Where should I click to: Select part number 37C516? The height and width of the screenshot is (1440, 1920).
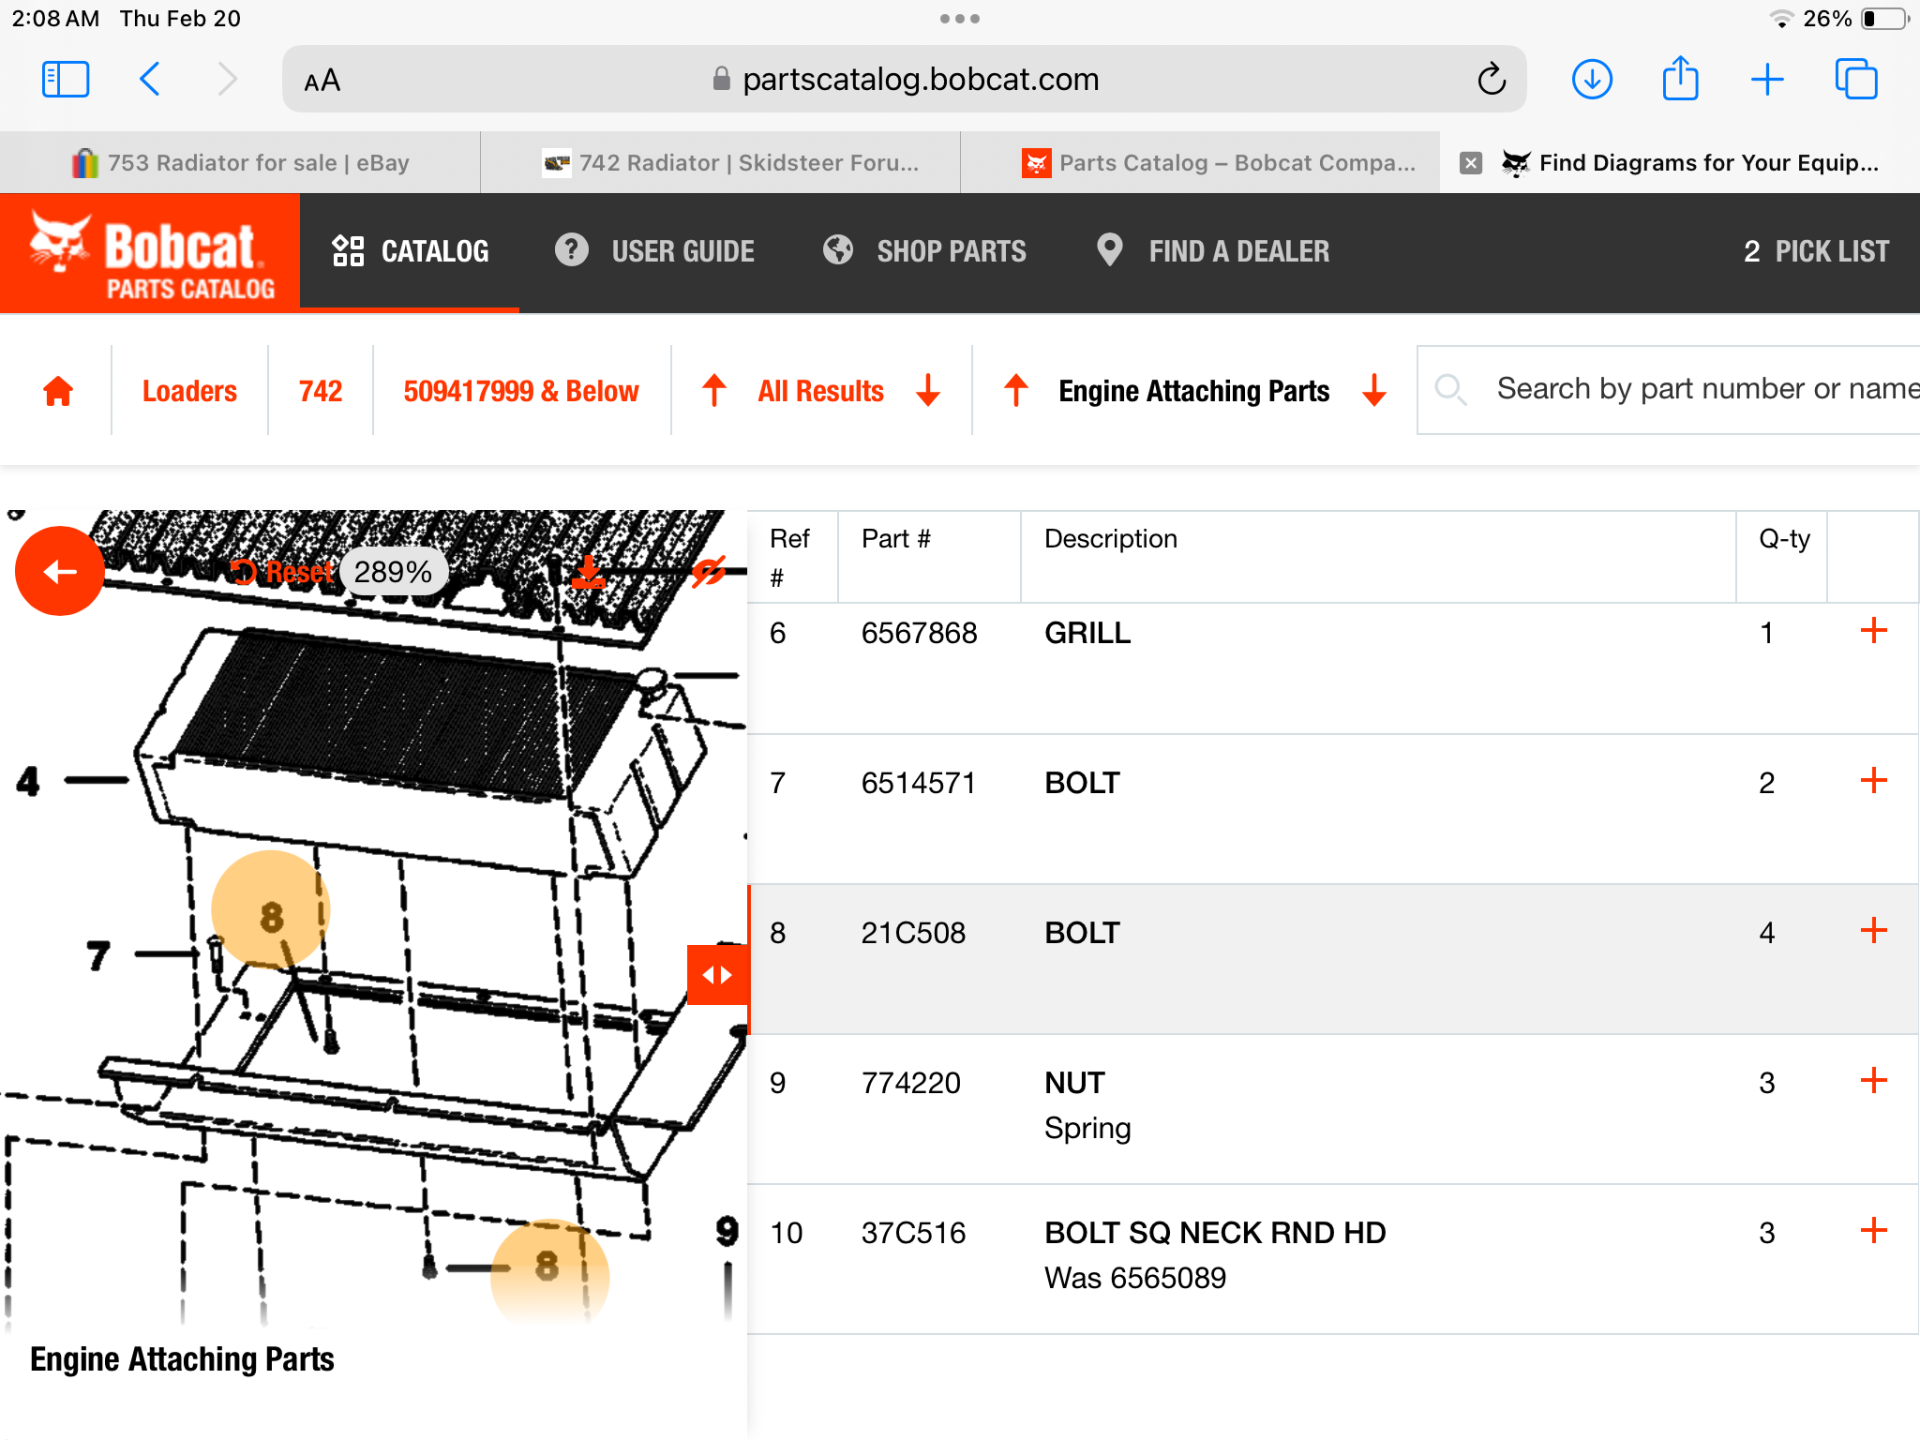[913, 1233]
